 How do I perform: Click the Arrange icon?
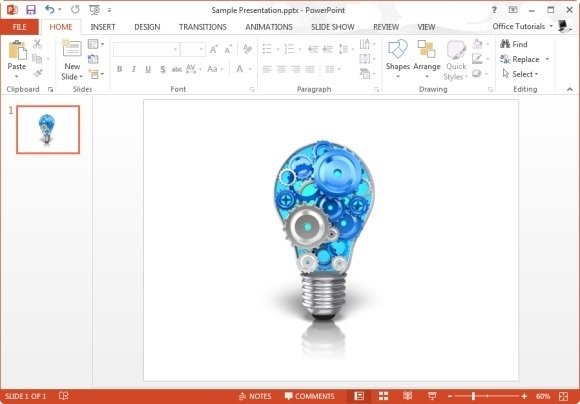[x=426, y=49]
